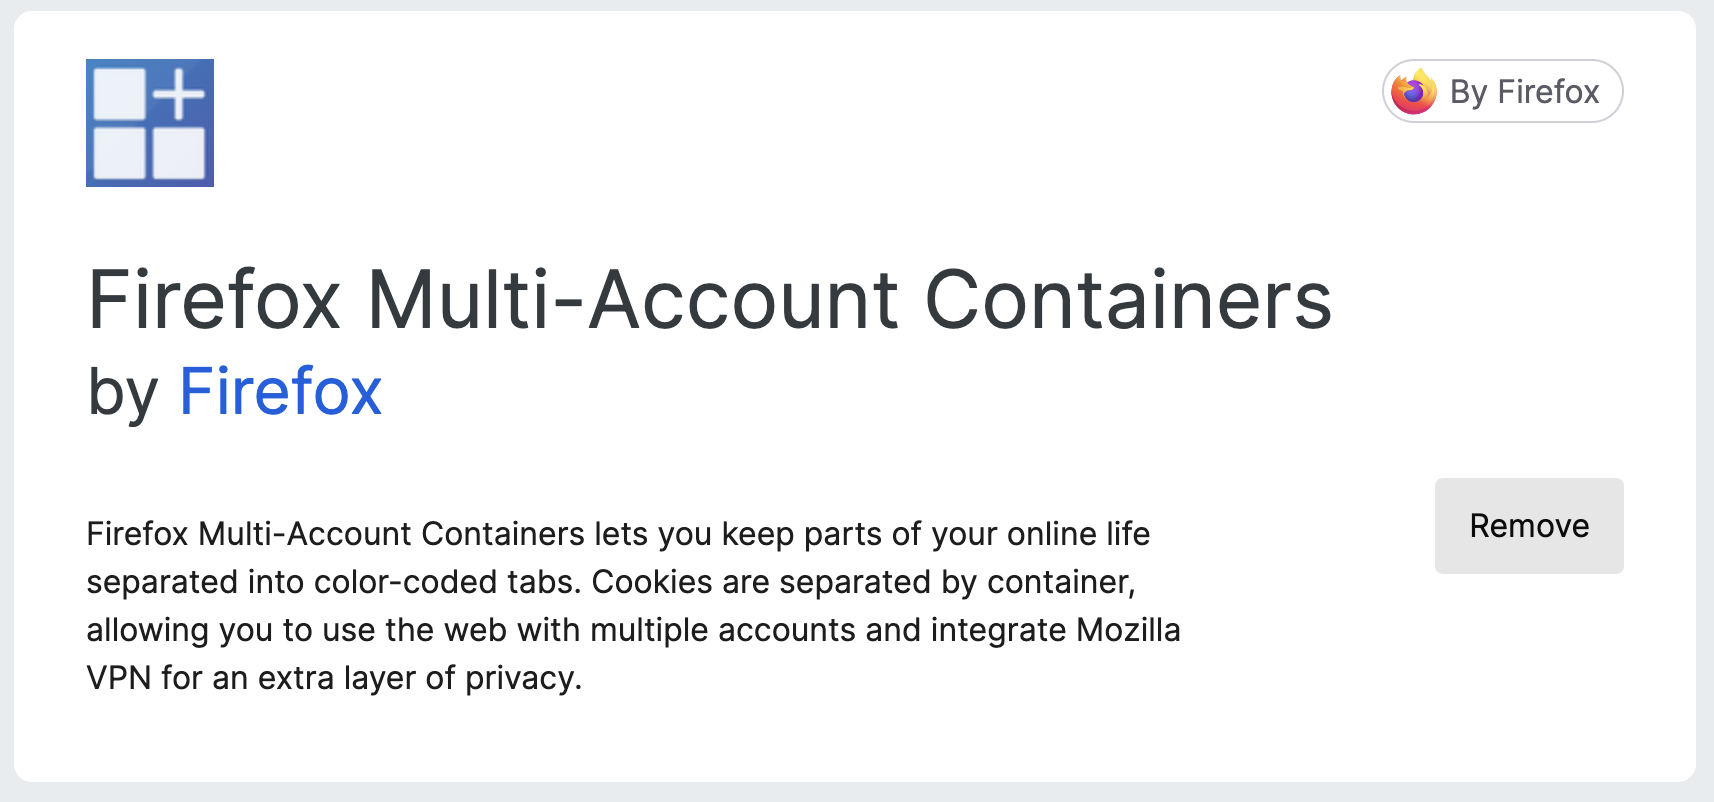The image size is (1714, 802).
Task: Open the Firefox author link
Action: point(280,392)
